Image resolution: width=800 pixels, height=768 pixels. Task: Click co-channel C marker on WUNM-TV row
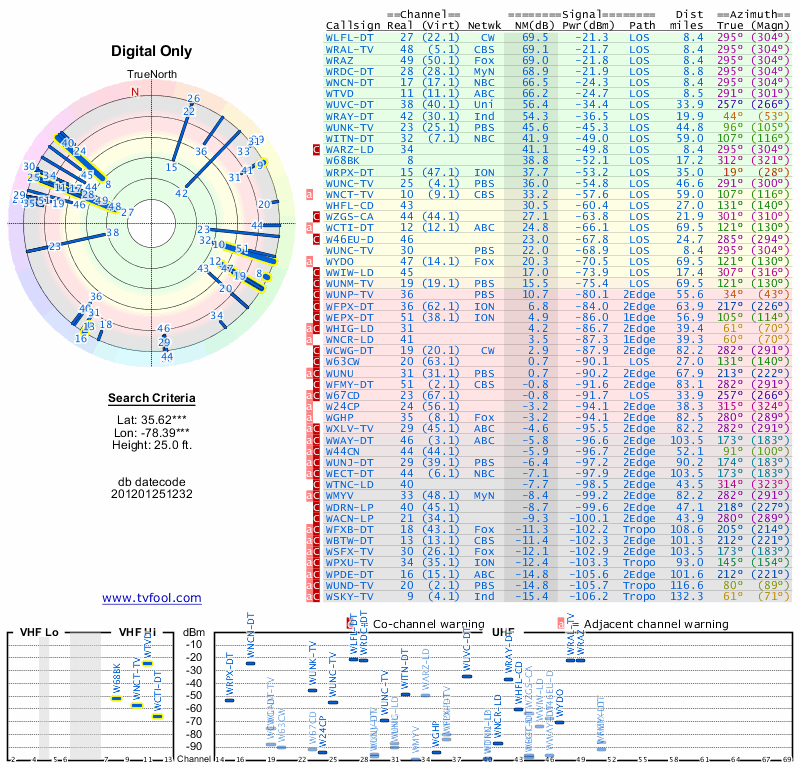[x=316, y=283]
